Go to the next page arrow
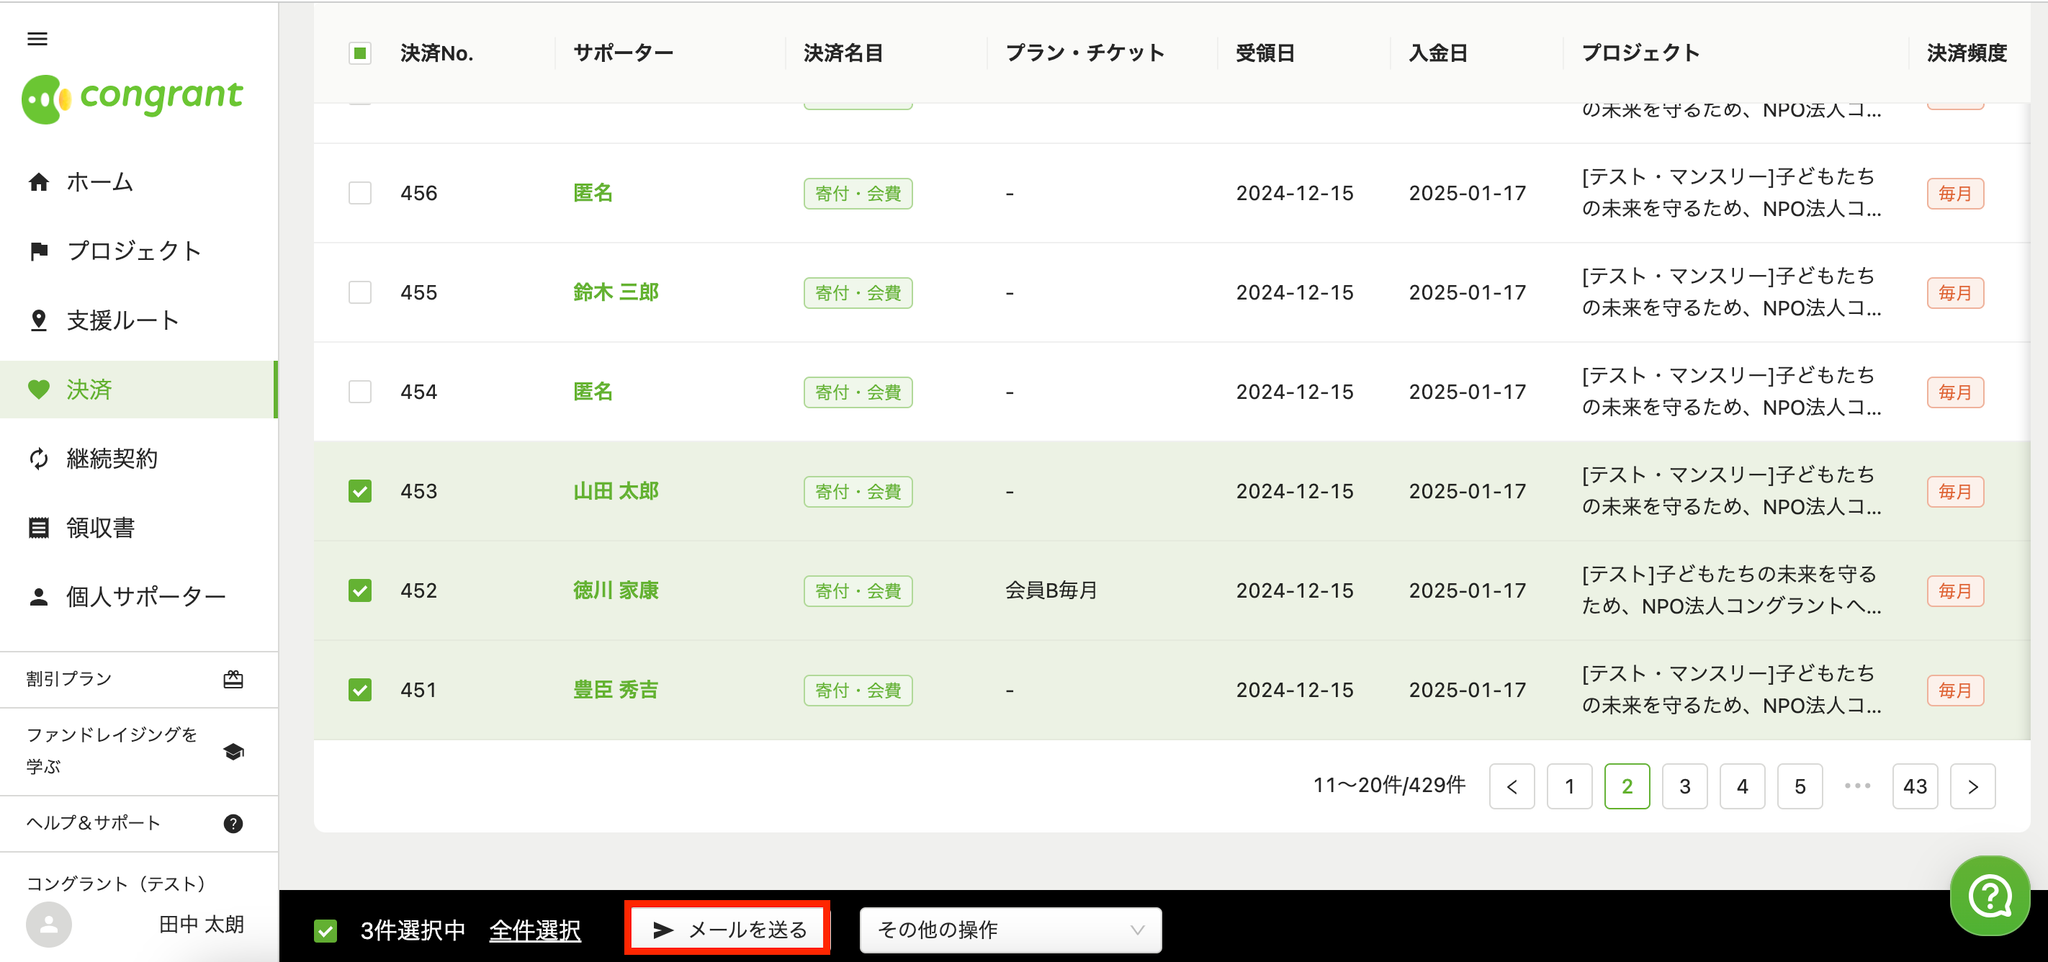The width and height of the screenshot is (2048, 962). [x=1973, y=786]
